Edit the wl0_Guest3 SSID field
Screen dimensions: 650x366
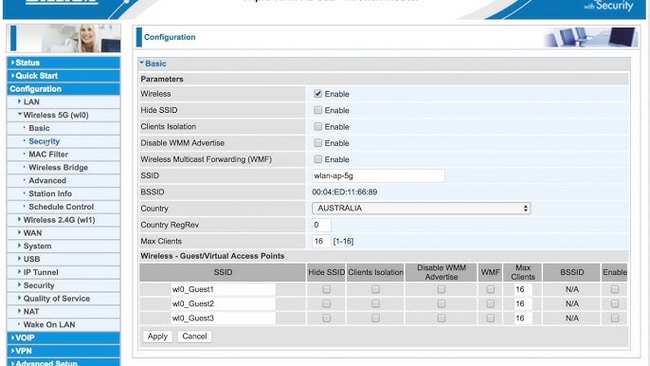[x=223, y=318]
